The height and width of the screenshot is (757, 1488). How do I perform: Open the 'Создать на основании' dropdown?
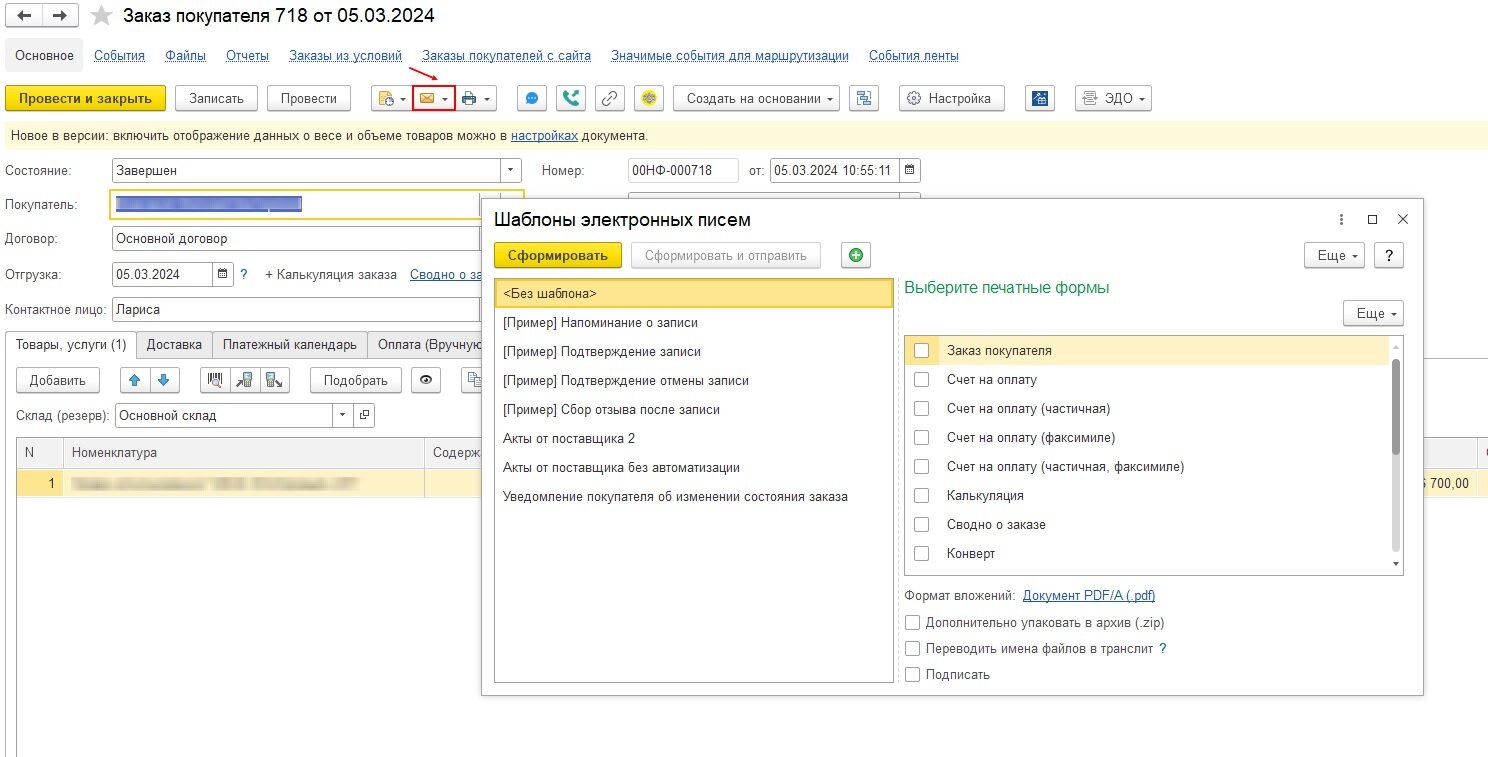click(x=756, y=98)
